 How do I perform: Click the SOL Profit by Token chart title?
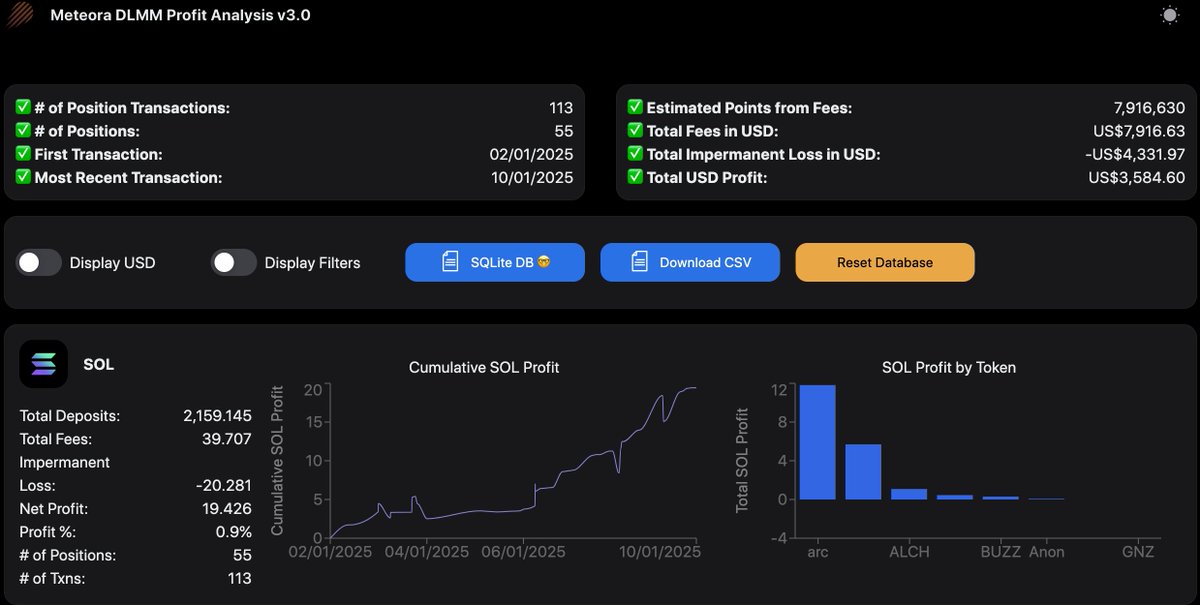[949, 367]
